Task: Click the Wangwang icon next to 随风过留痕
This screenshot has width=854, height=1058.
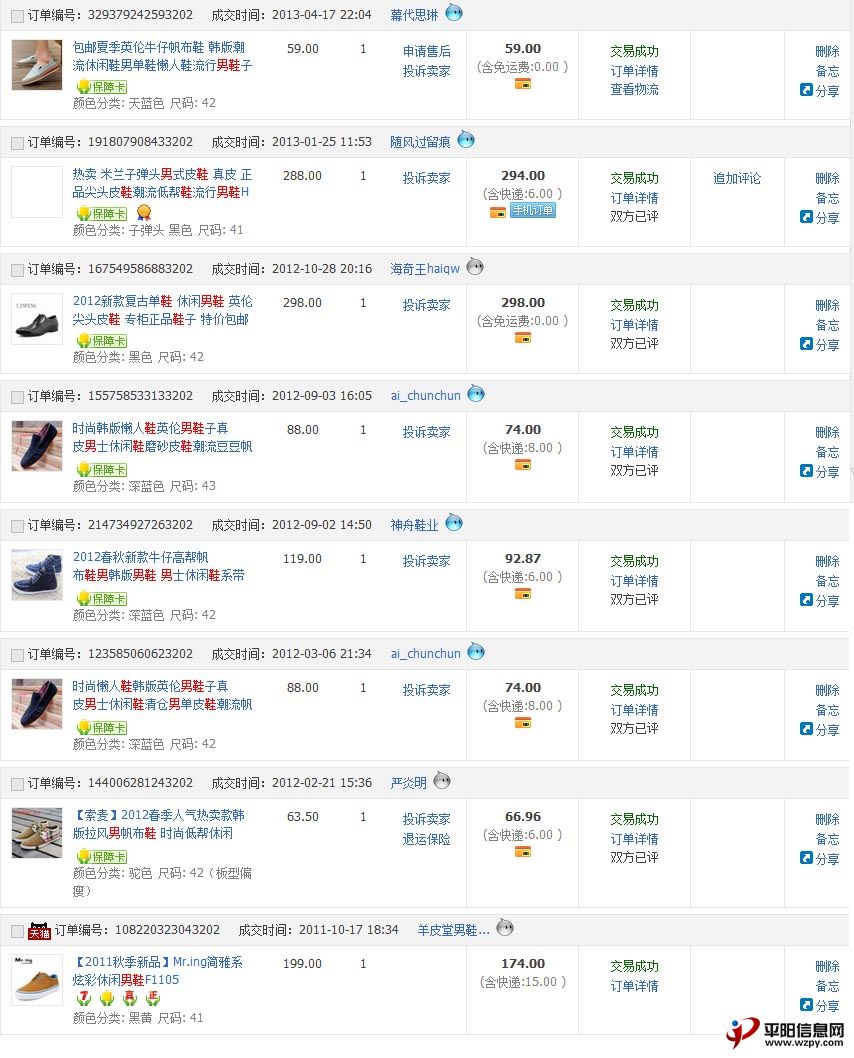Action: (x=466, y=140)
